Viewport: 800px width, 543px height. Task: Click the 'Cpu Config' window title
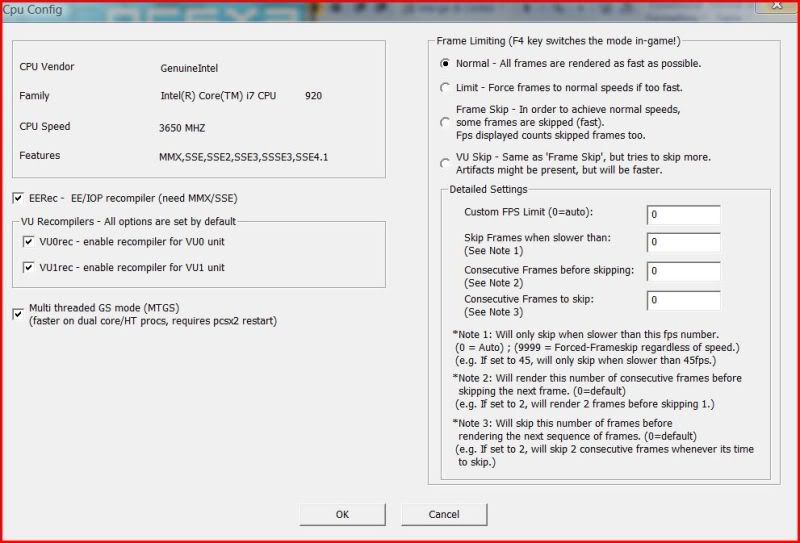32,10
